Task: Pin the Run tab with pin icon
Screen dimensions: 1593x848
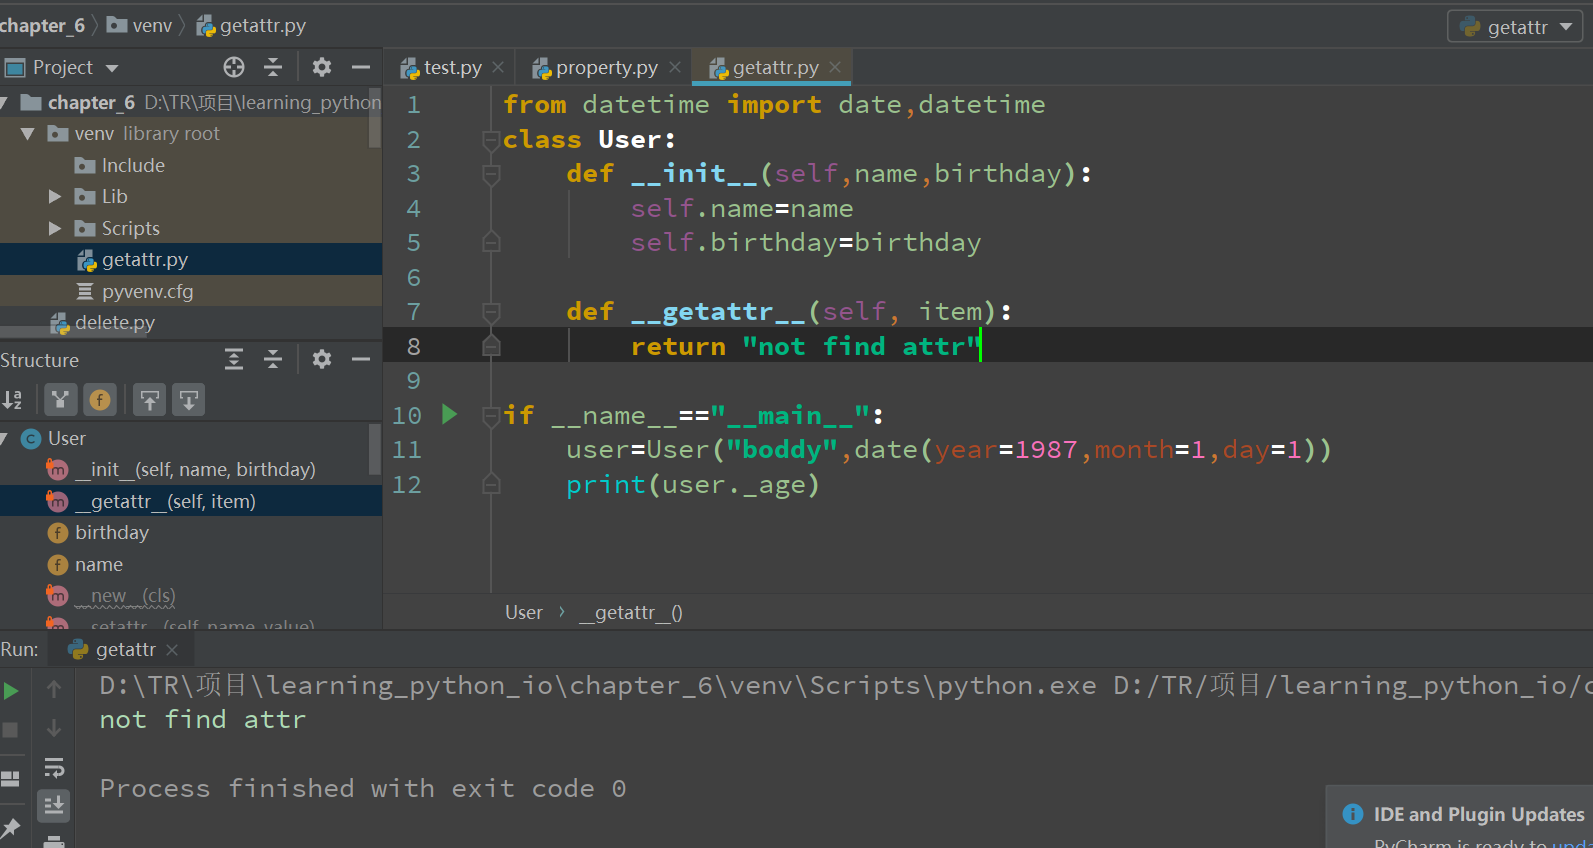Action: (11, 828)
